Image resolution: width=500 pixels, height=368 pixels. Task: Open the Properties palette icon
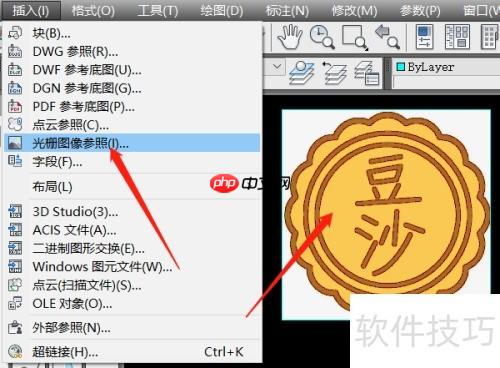424,37
